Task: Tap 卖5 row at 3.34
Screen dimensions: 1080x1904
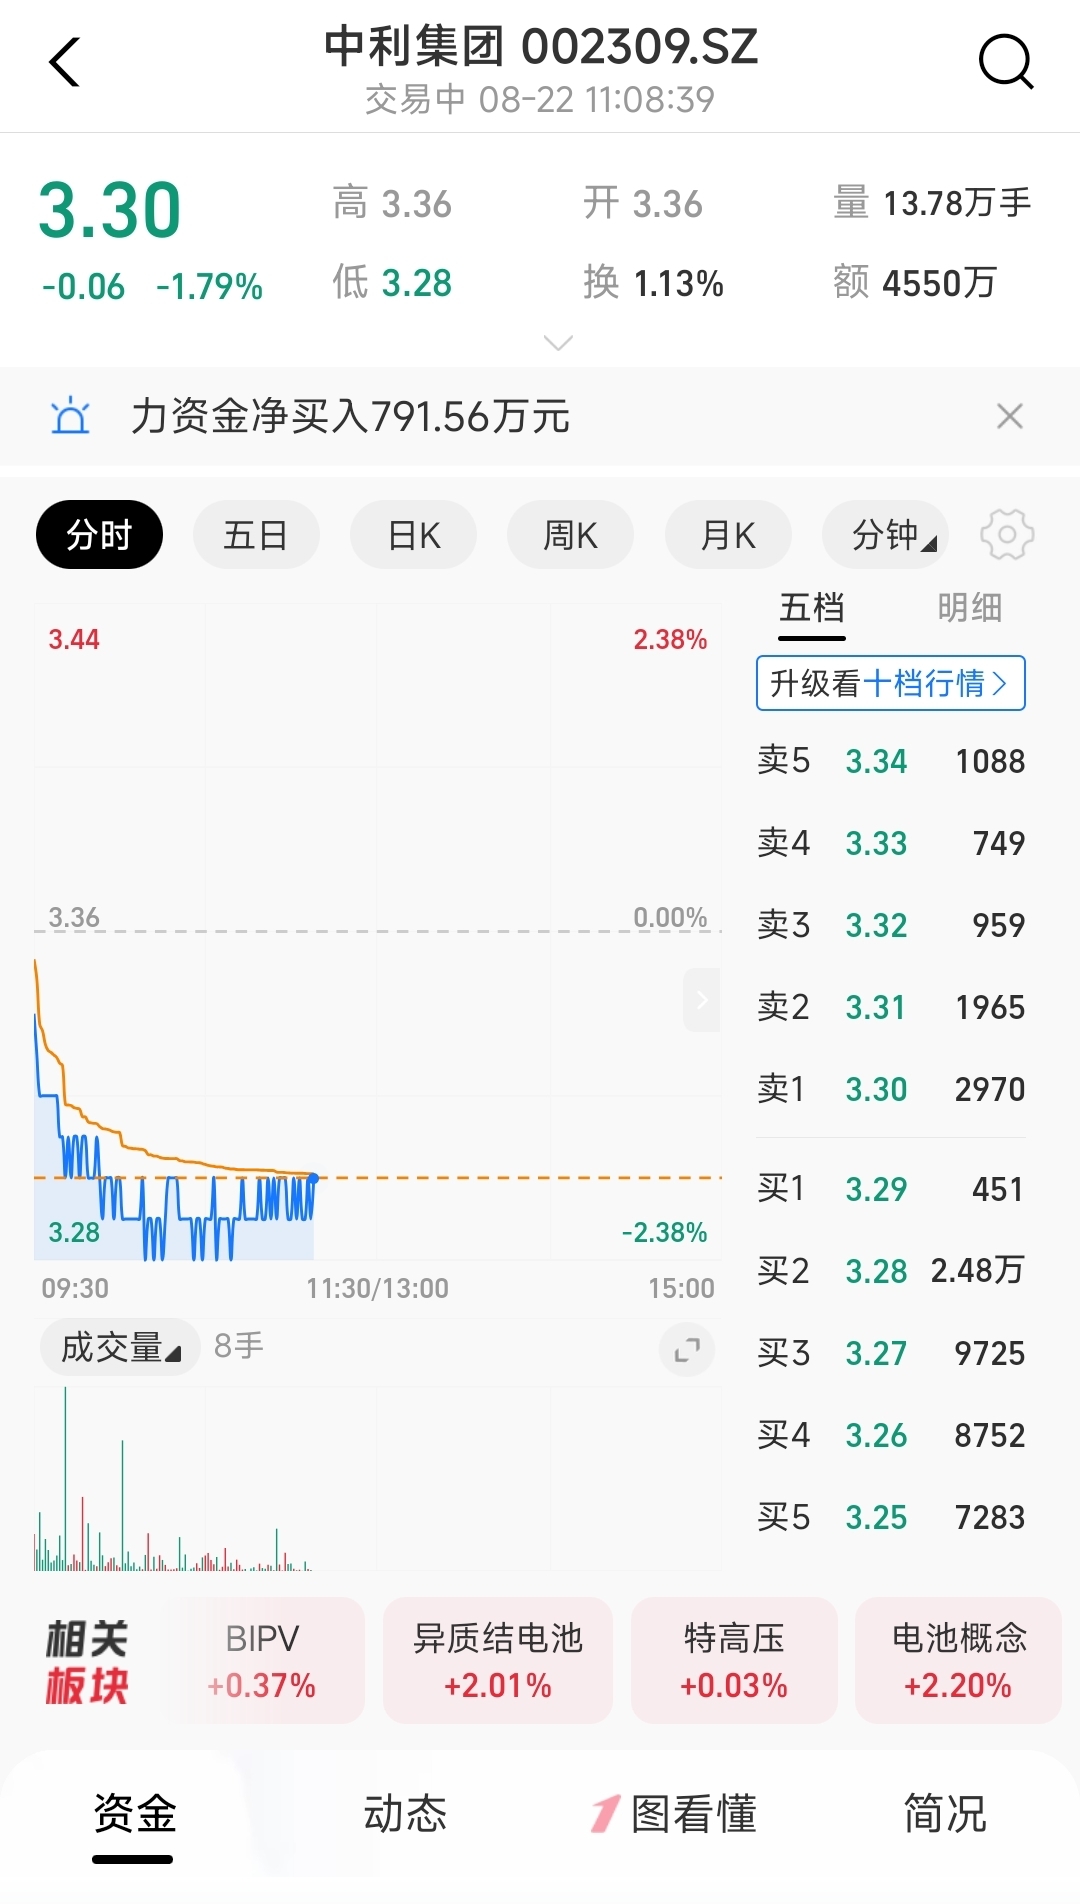Action: coord(891,761)
